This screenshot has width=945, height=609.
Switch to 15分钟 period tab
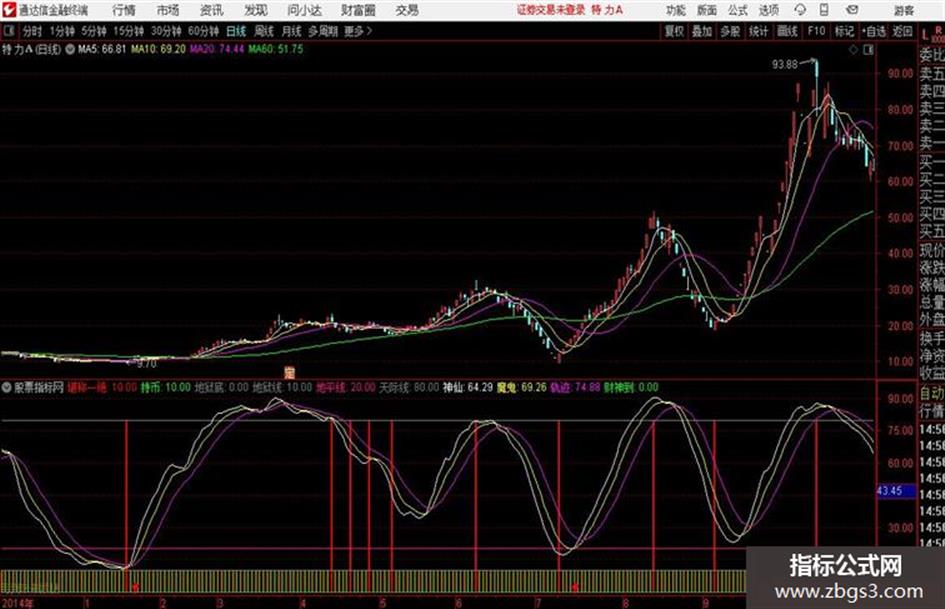(128, 31)
